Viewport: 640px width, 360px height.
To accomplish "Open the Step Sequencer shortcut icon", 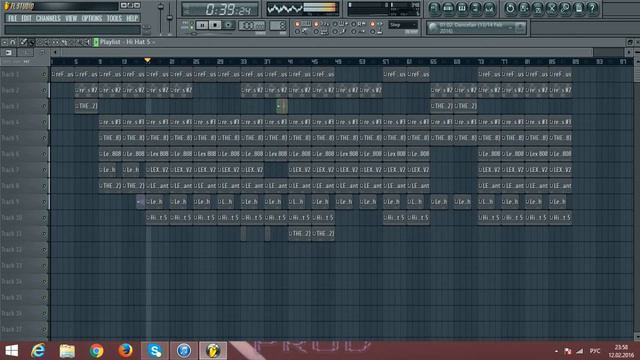I will [x=448, y=8].
